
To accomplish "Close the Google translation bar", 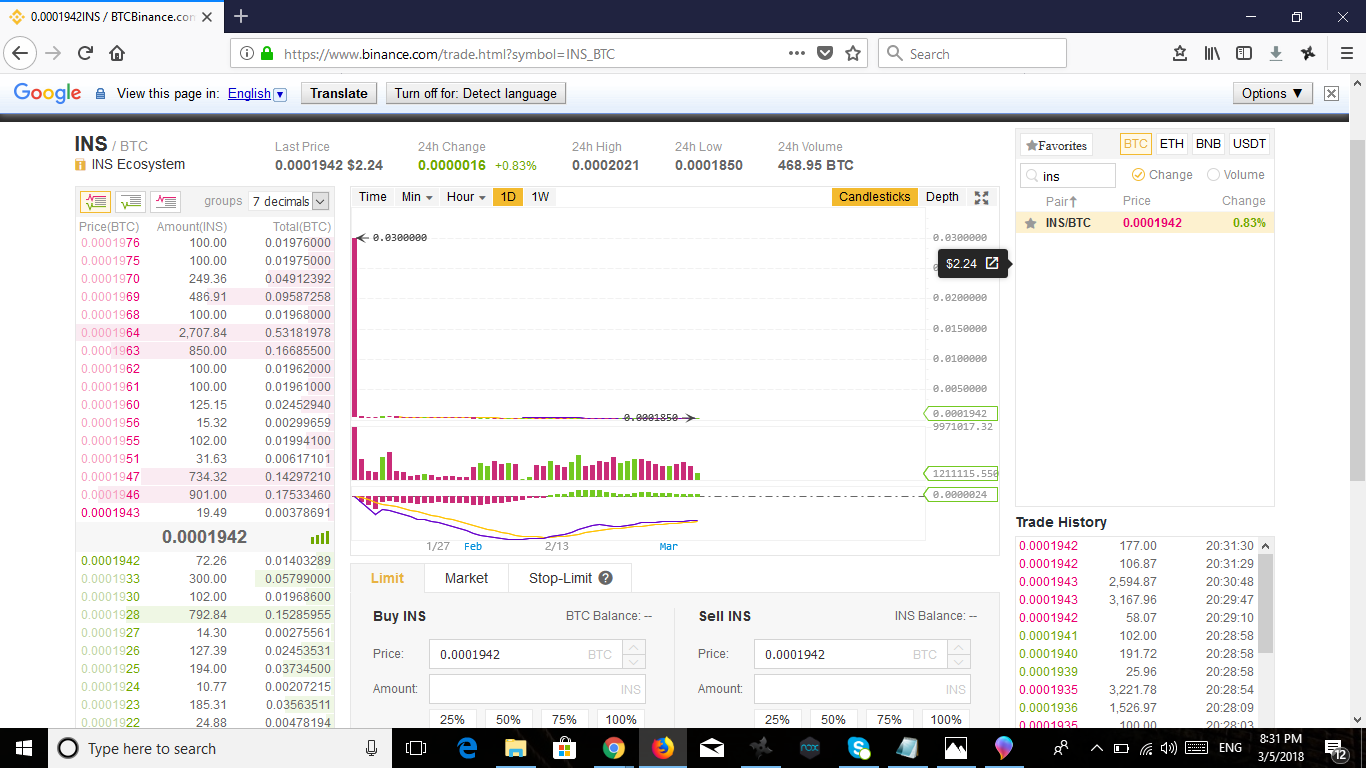I will point(1331,93).
